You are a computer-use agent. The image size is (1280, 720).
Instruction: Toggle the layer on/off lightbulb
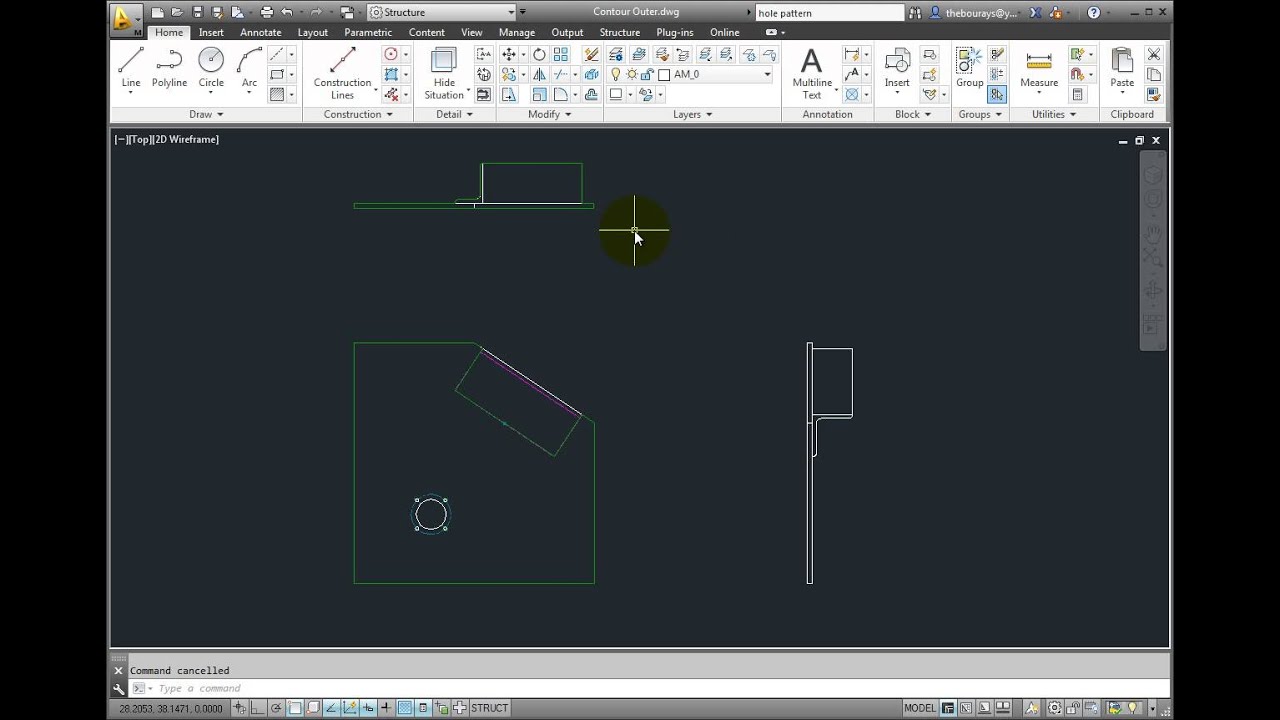(x=616, y=75)
